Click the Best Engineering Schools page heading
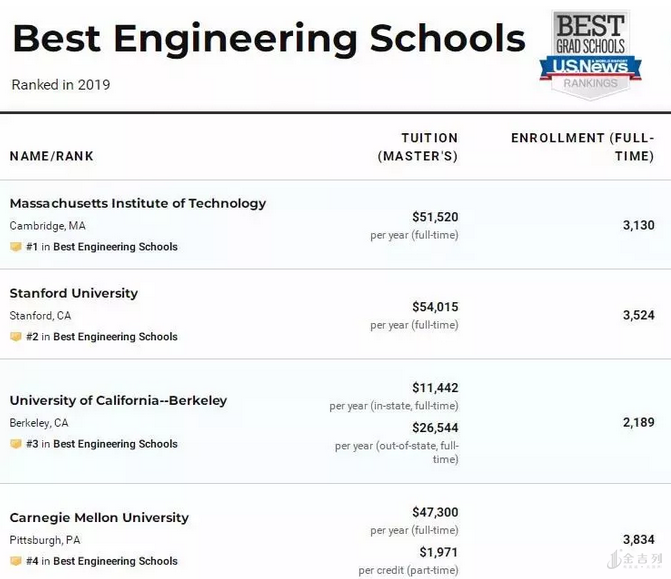 [x=268, y=39]
